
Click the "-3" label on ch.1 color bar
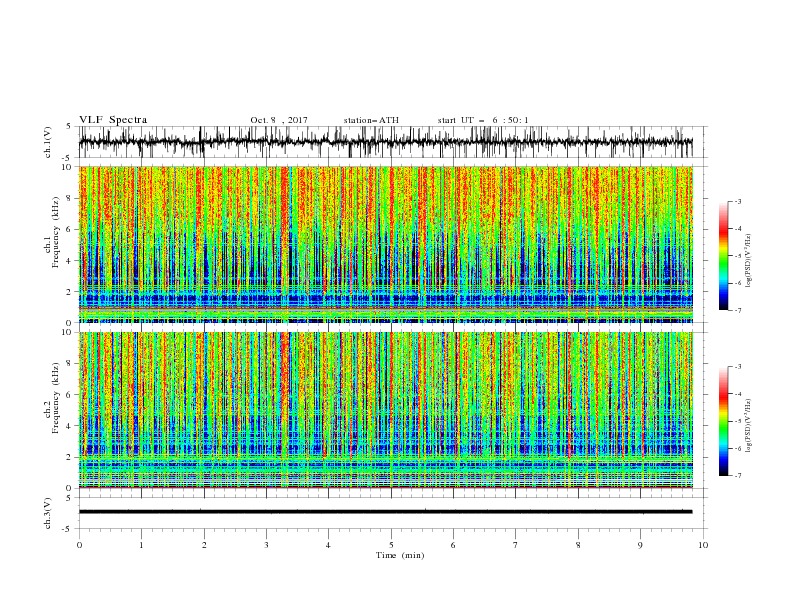[737, 201]
